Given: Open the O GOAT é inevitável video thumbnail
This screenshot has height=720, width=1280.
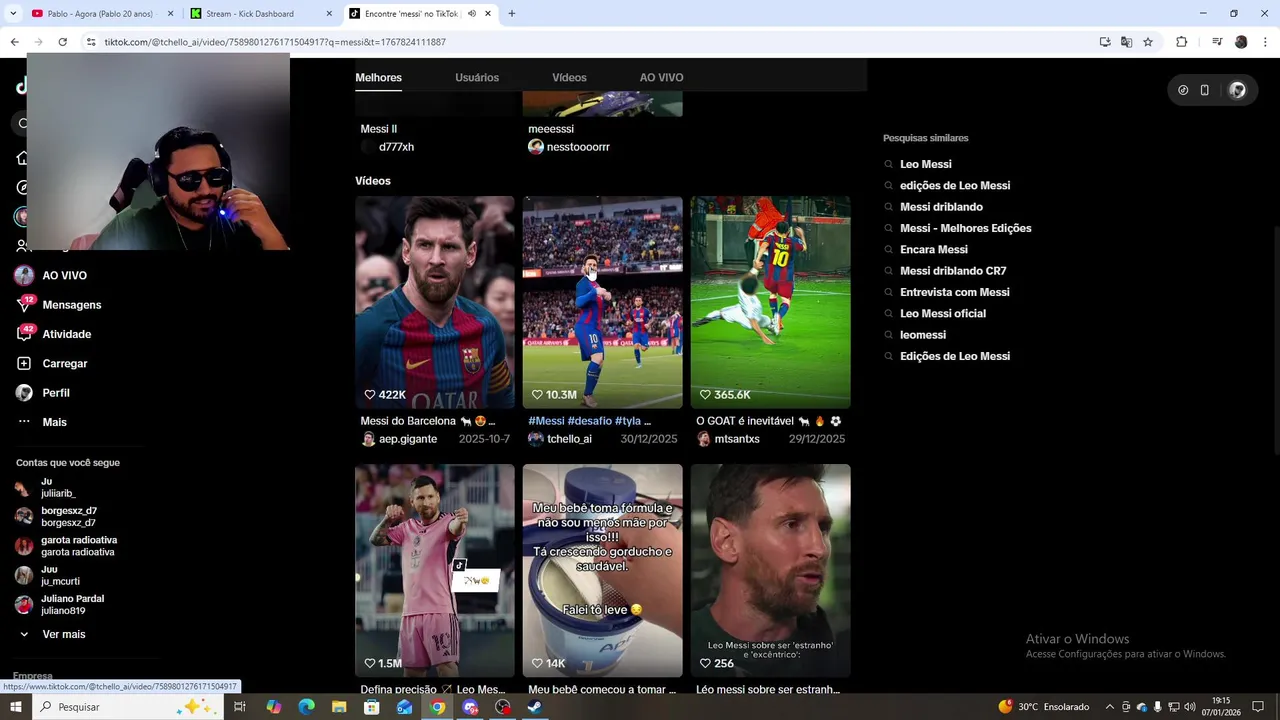Looking at the screenshot, I should (770, 302).
